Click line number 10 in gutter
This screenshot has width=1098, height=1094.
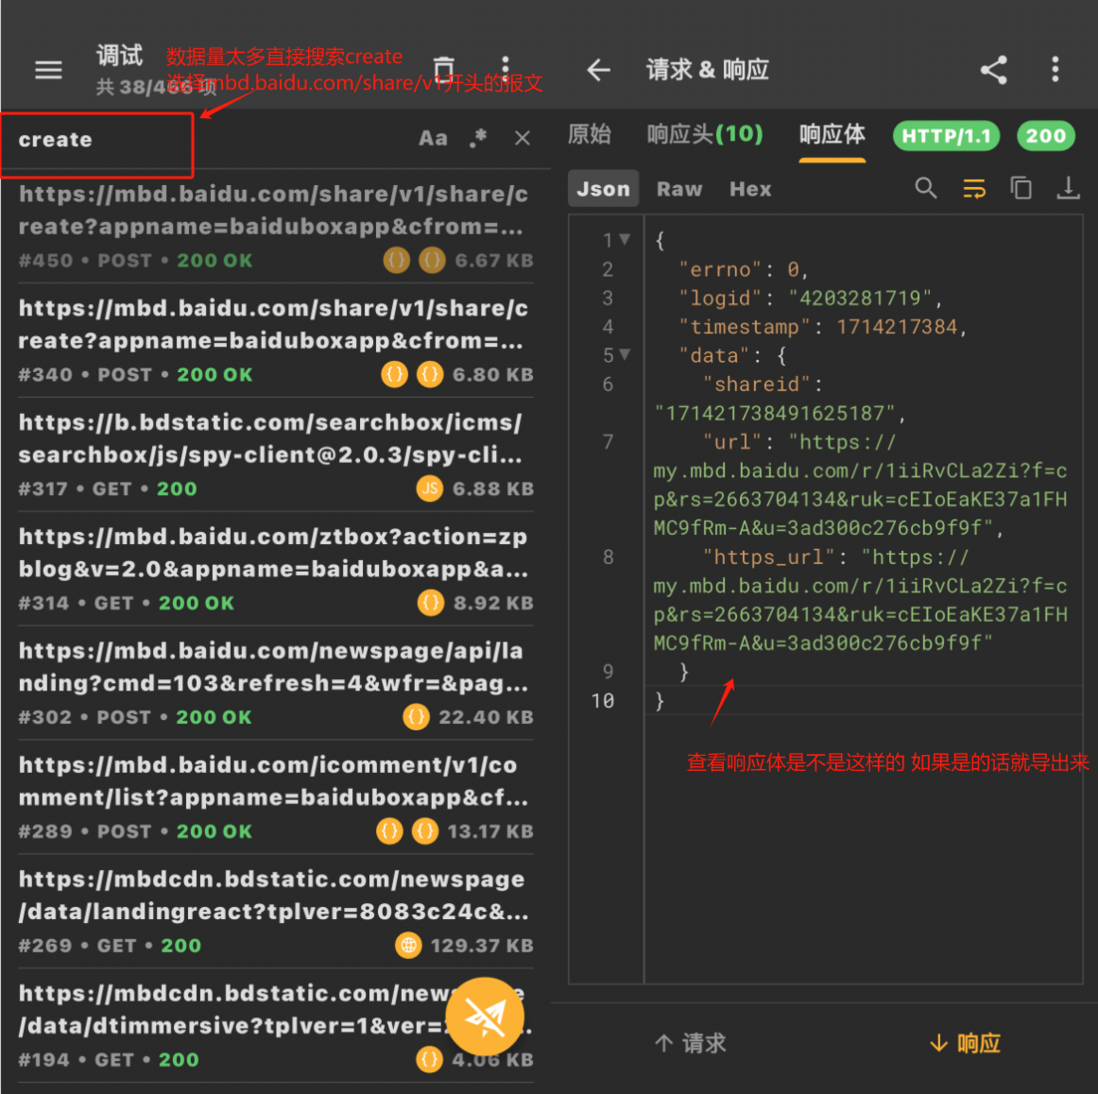pyautogui.click(x=602, y=700)
